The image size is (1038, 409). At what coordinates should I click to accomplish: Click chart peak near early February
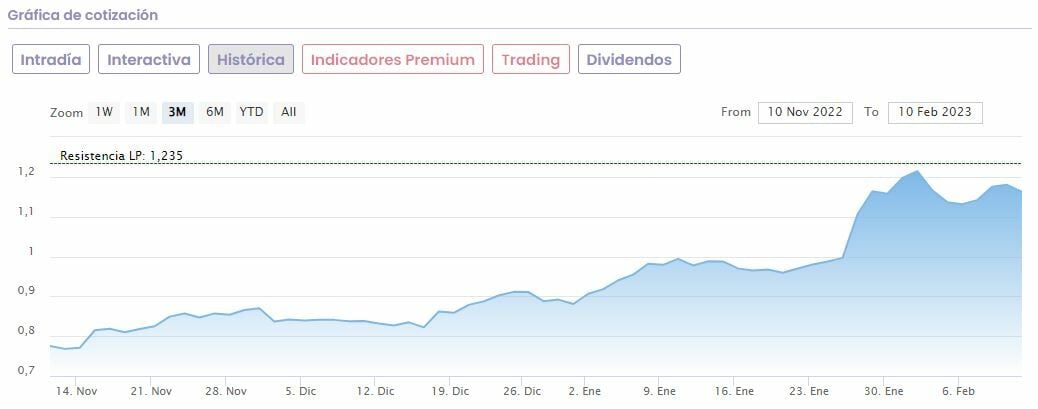point(916,172)
